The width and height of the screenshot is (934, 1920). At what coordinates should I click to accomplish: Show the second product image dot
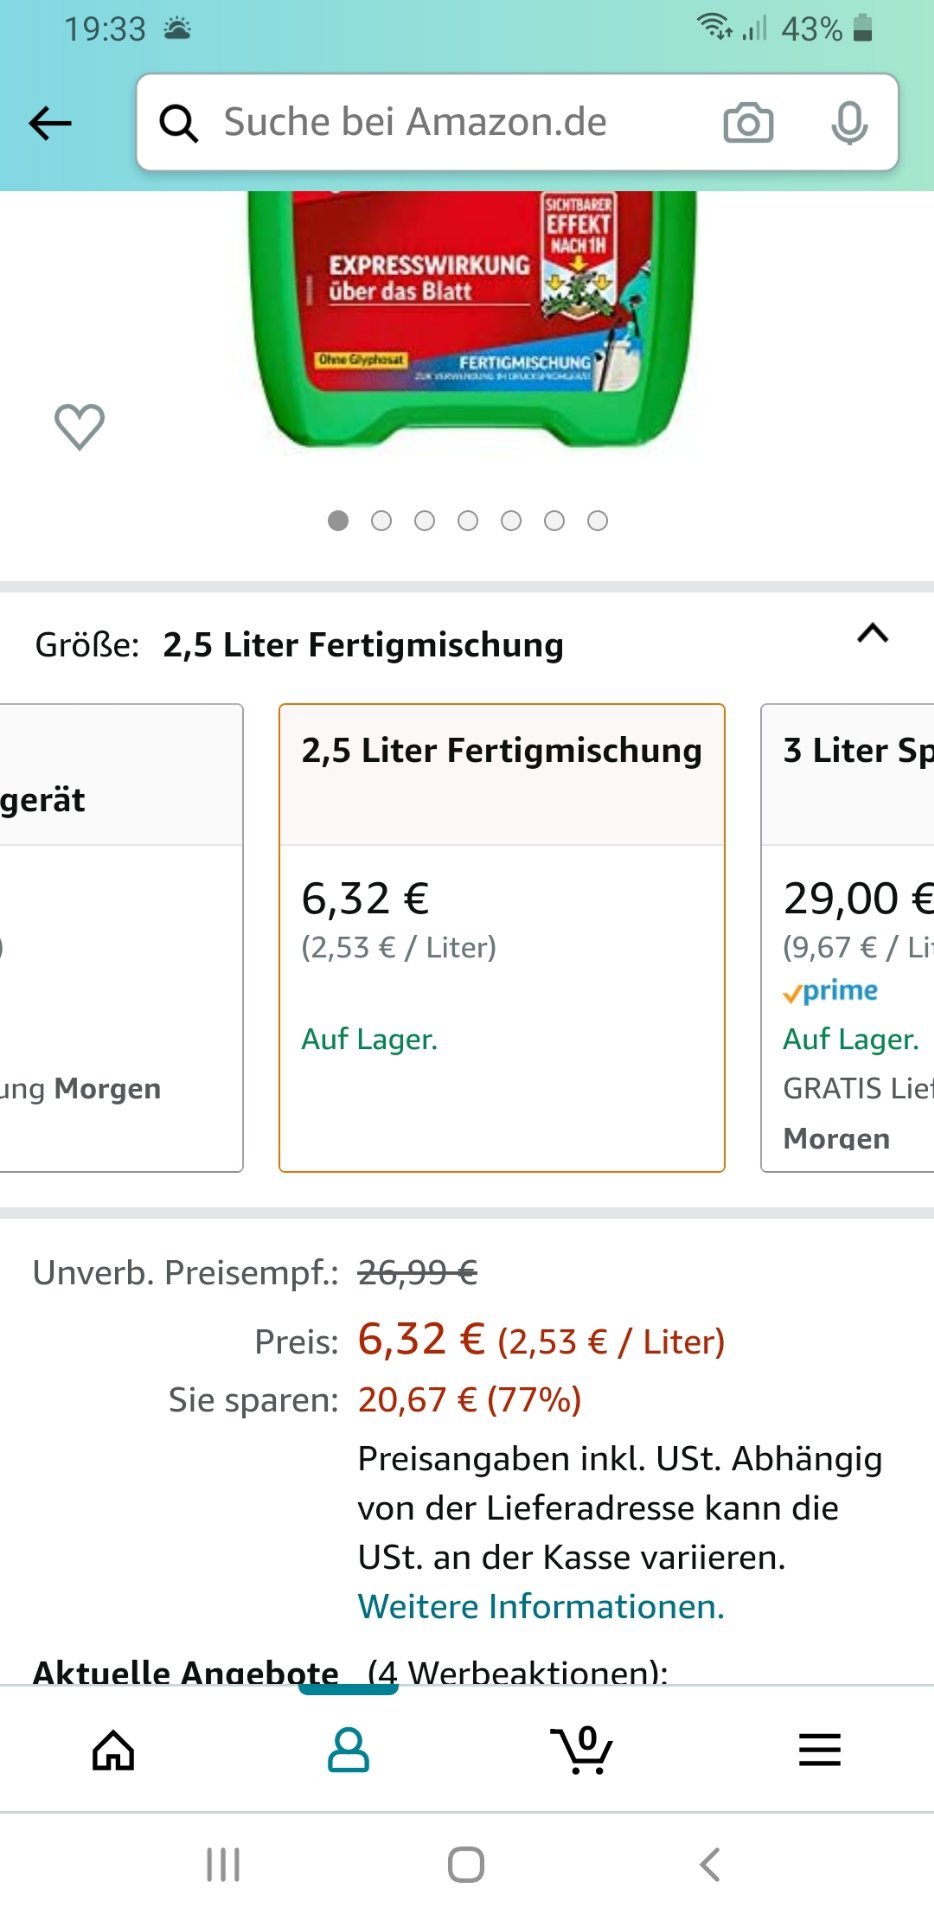pyautogui.click(x=381, y=521)
